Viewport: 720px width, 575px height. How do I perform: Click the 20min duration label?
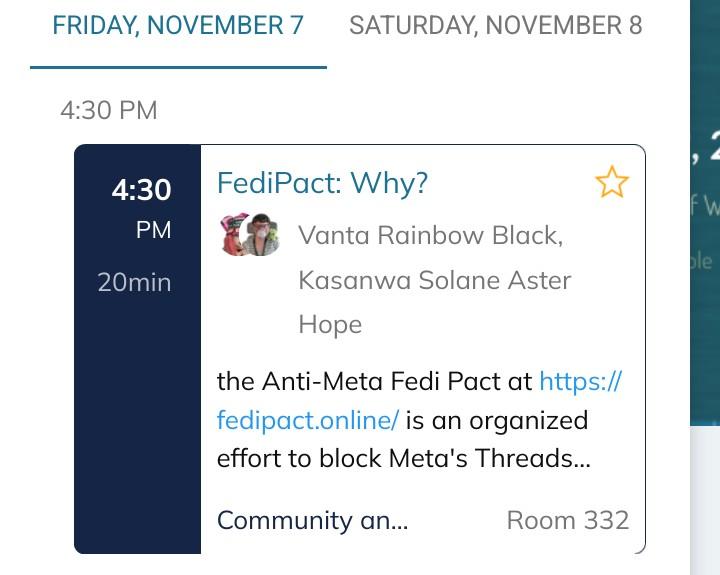coord(134,282)
